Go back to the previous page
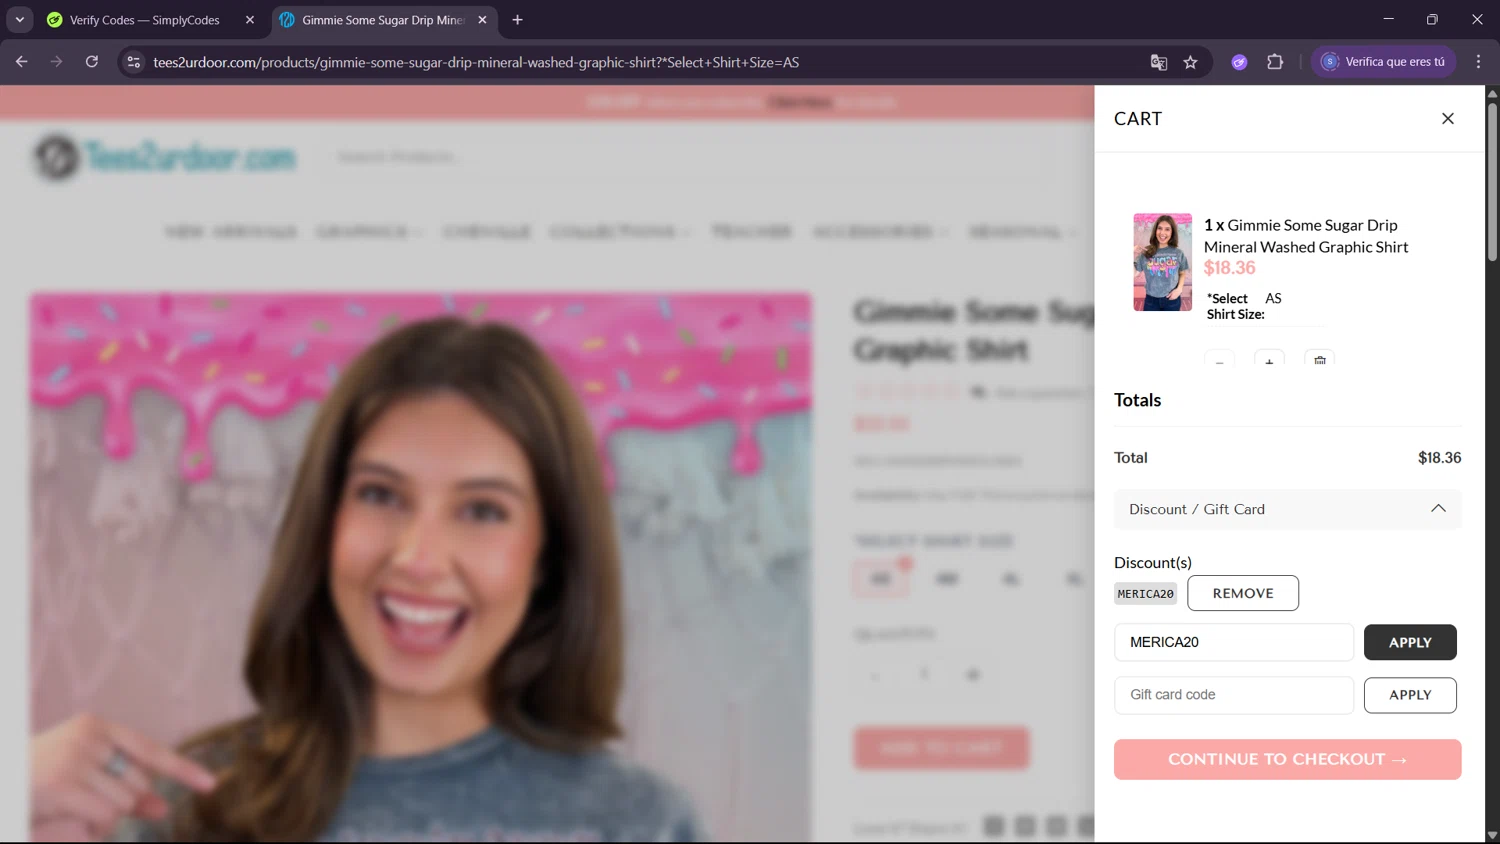This screenshot has width=1500, height=844. click(22, 62)
